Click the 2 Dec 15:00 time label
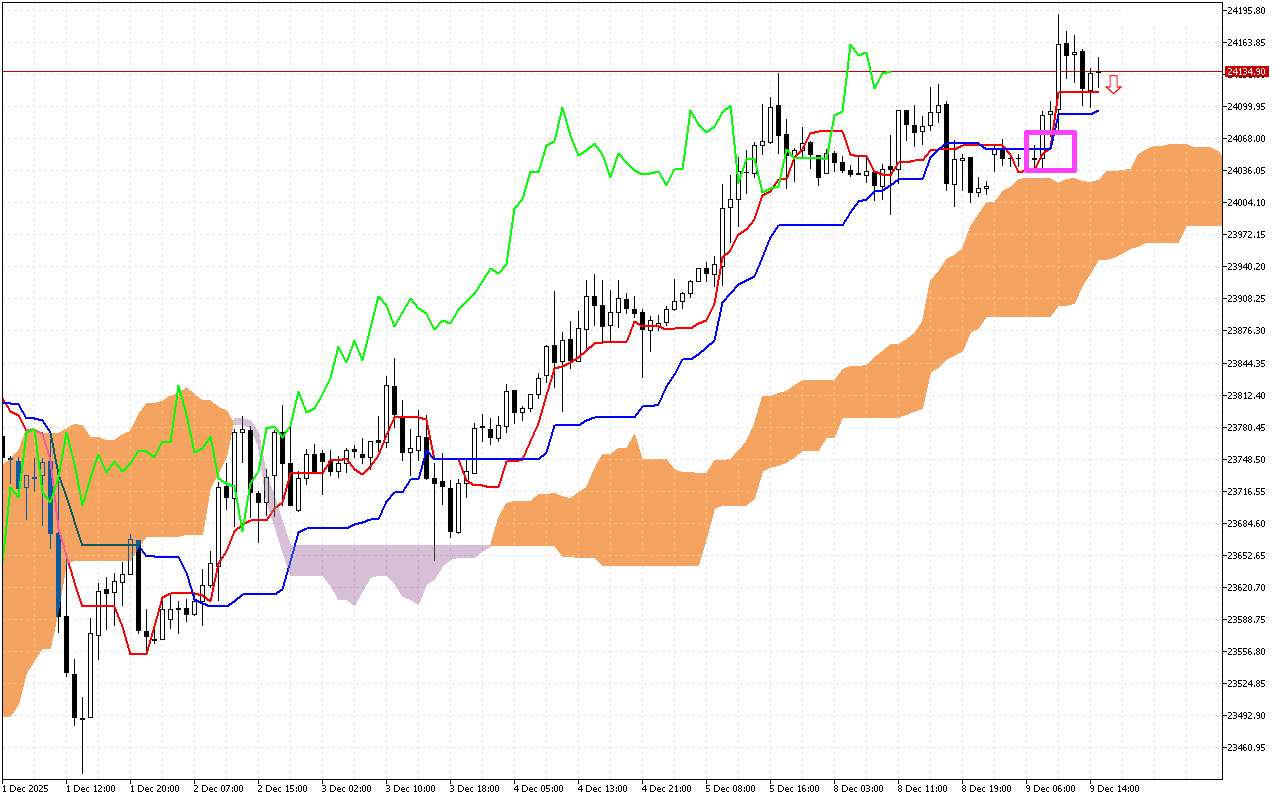1280x800 pixels. click(x=282, y=789)
